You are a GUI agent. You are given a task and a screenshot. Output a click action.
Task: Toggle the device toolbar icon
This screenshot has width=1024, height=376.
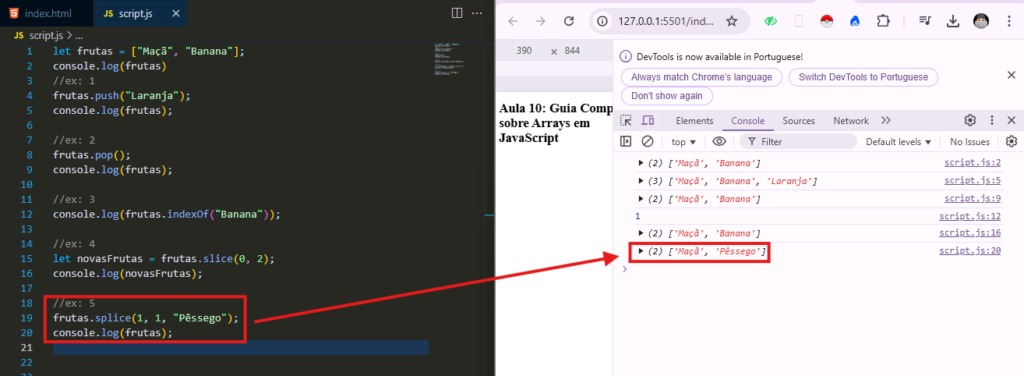648,121
